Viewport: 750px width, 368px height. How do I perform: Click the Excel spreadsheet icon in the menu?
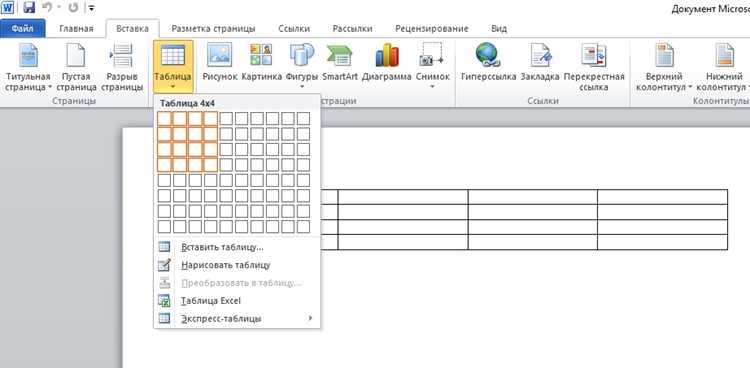pyautogui.click(x=164, y=301)
